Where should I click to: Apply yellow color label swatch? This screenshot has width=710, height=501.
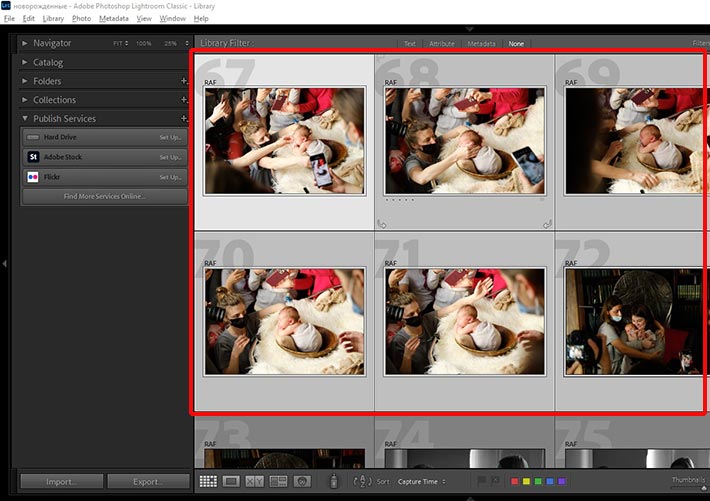526,481
